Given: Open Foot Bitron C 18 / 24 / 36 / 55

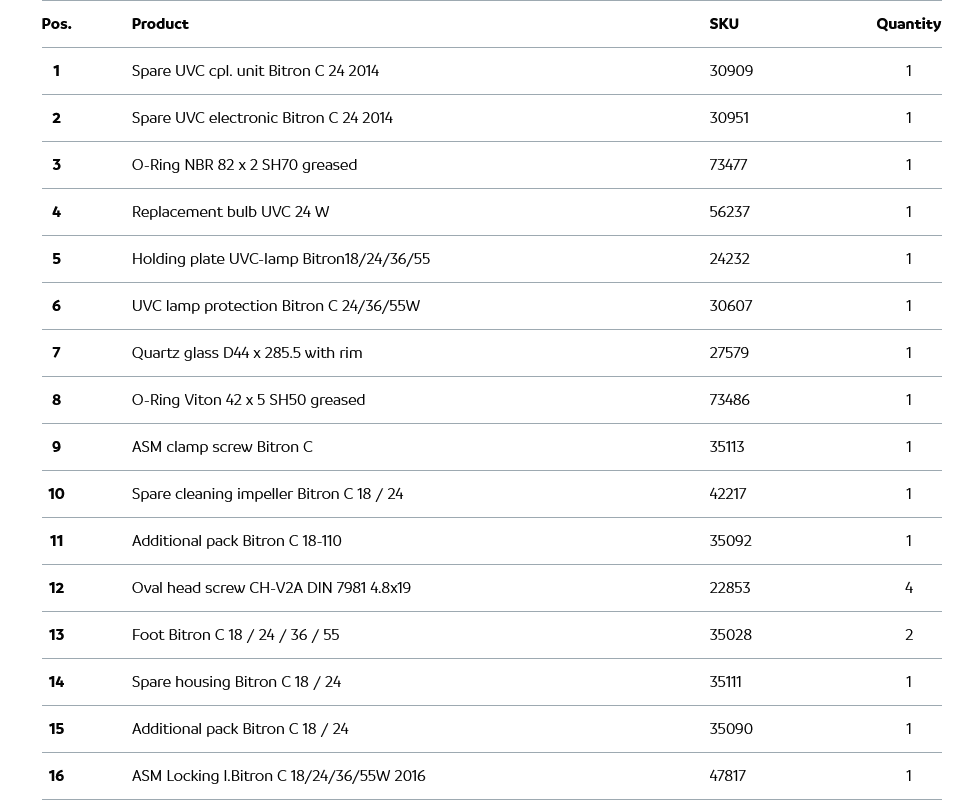Looking at the screenshot, I should coord(235,635).
